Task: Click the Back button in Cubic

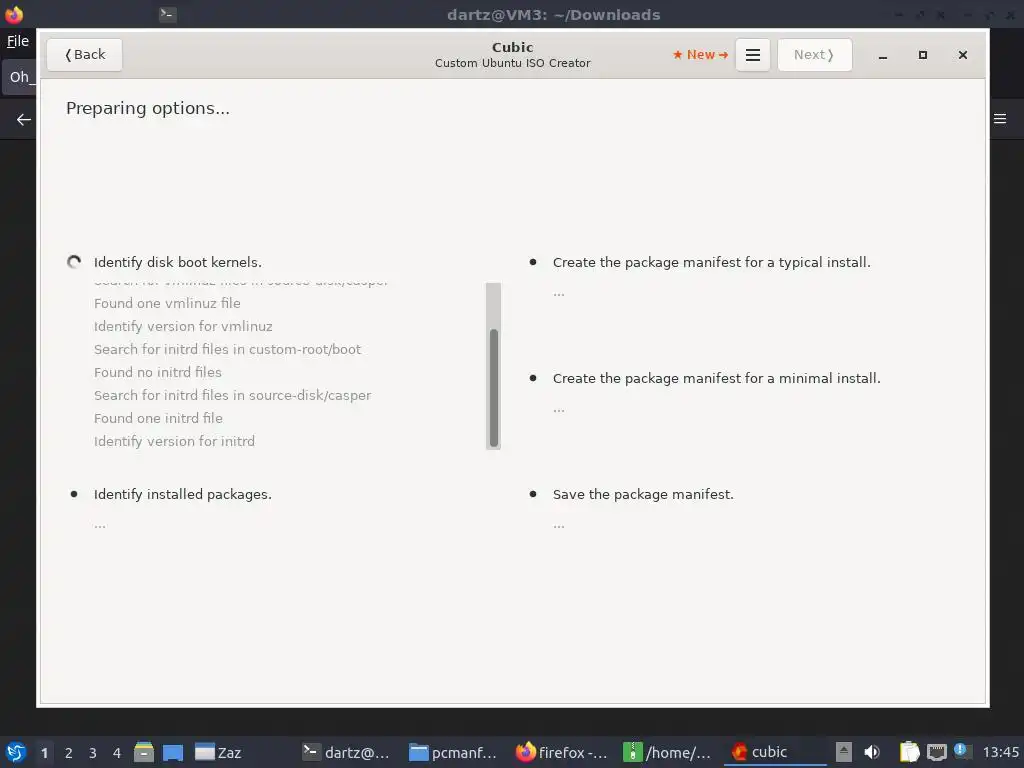Action: (x=84, y=55)
